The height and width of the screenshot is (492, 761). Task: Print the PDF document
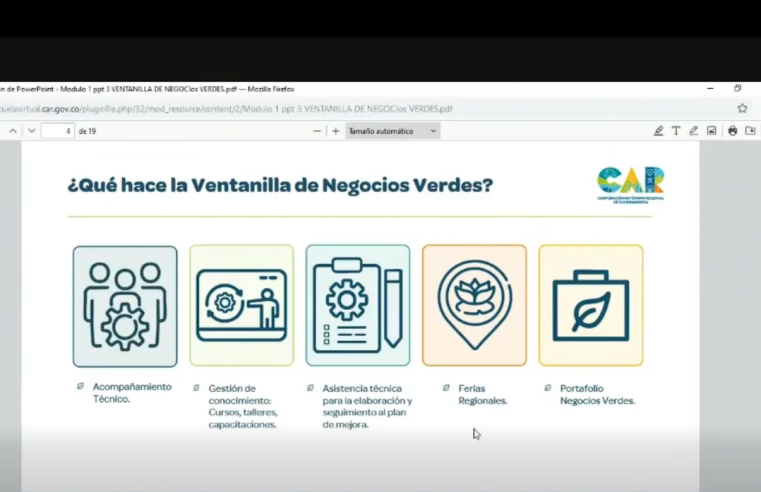(732, 131)
